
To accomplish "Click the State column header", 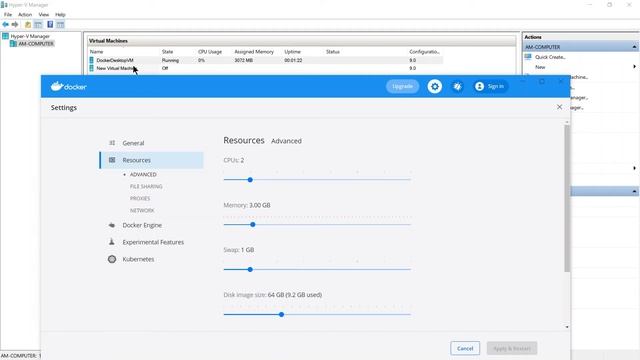I will [167, 52].
